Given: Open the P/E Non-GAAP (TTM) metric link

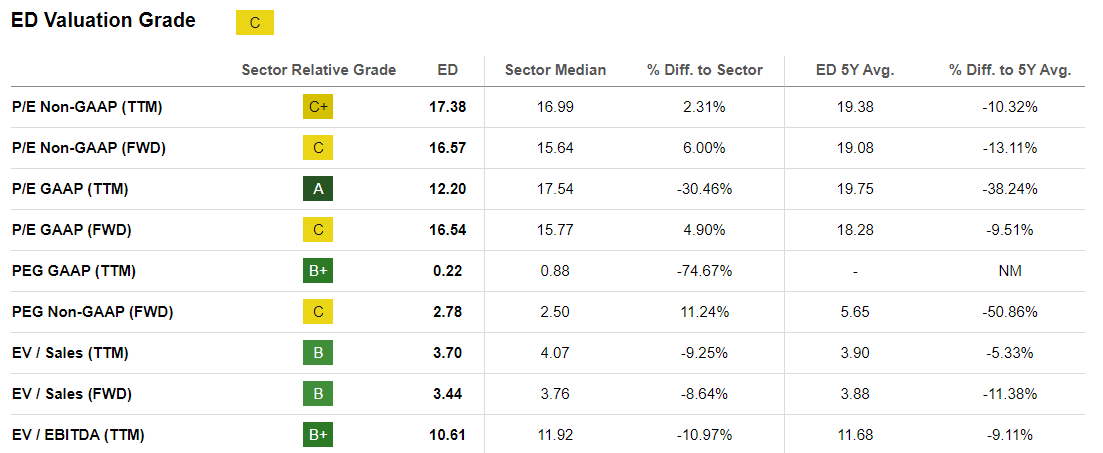Looking at the screenshot, I should [87, 107].
